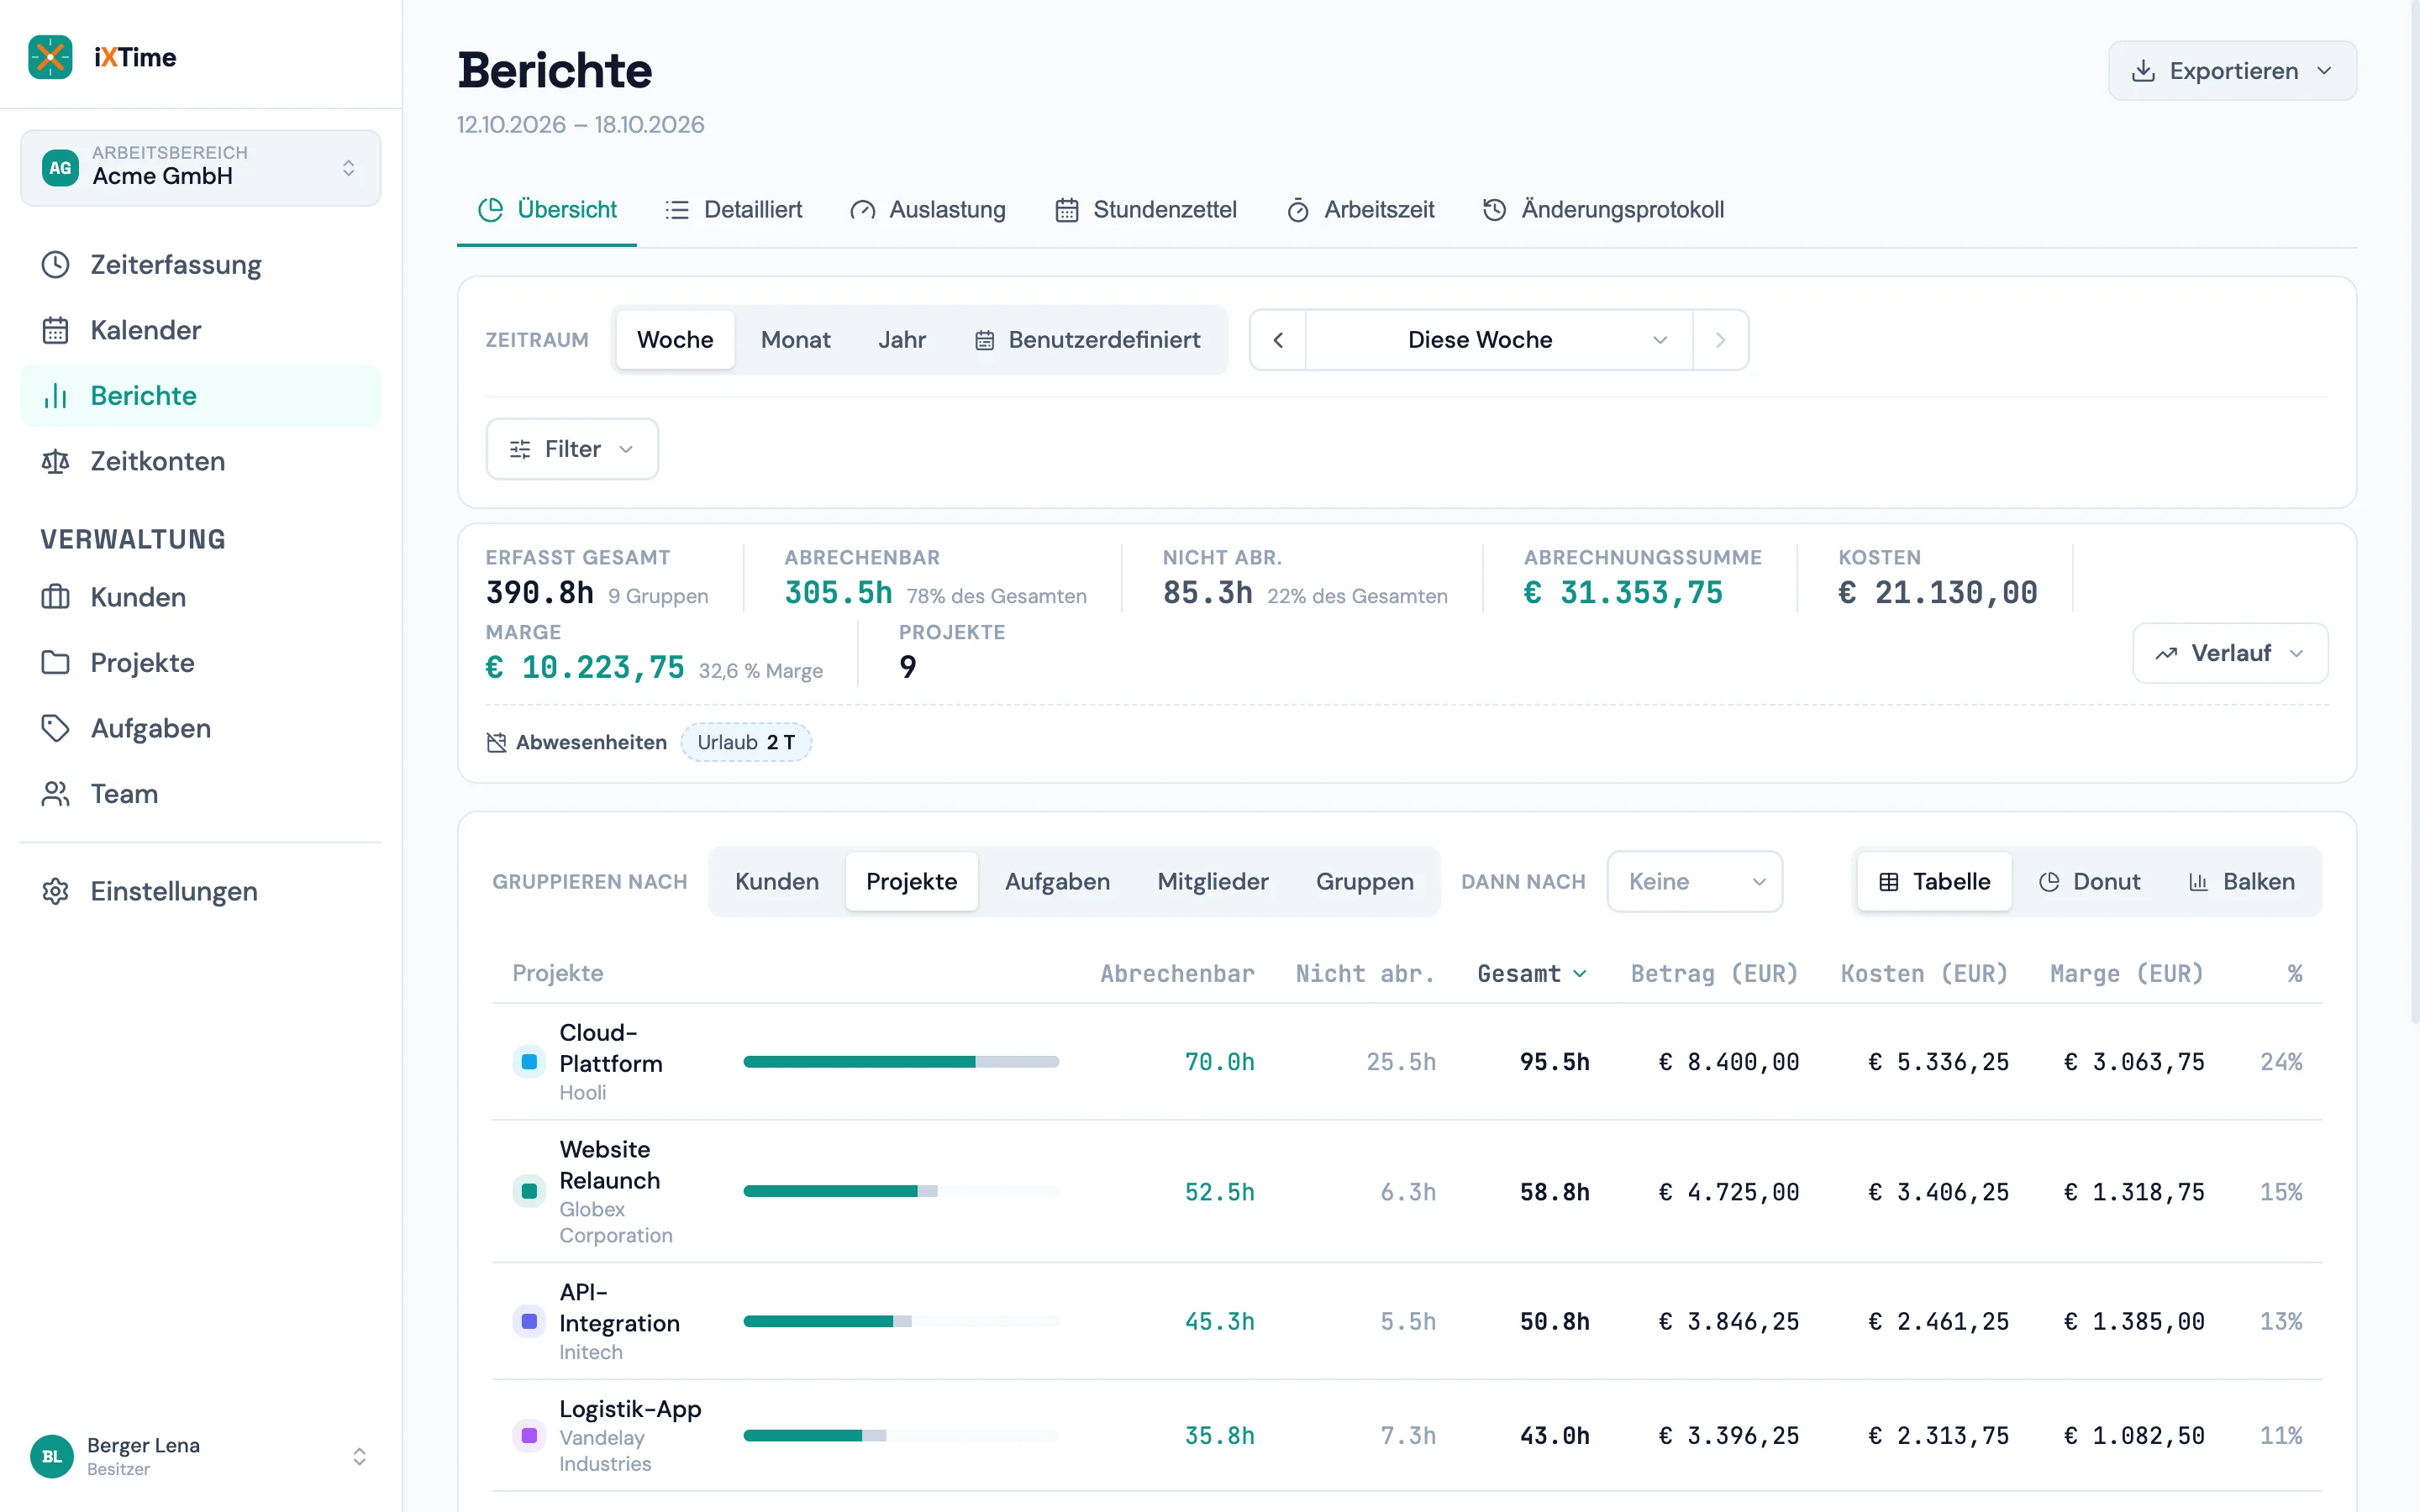The width and height of the screenshot is (2420, 1512).
Task: Select Monat time range
Action: [x=795, y=340]
